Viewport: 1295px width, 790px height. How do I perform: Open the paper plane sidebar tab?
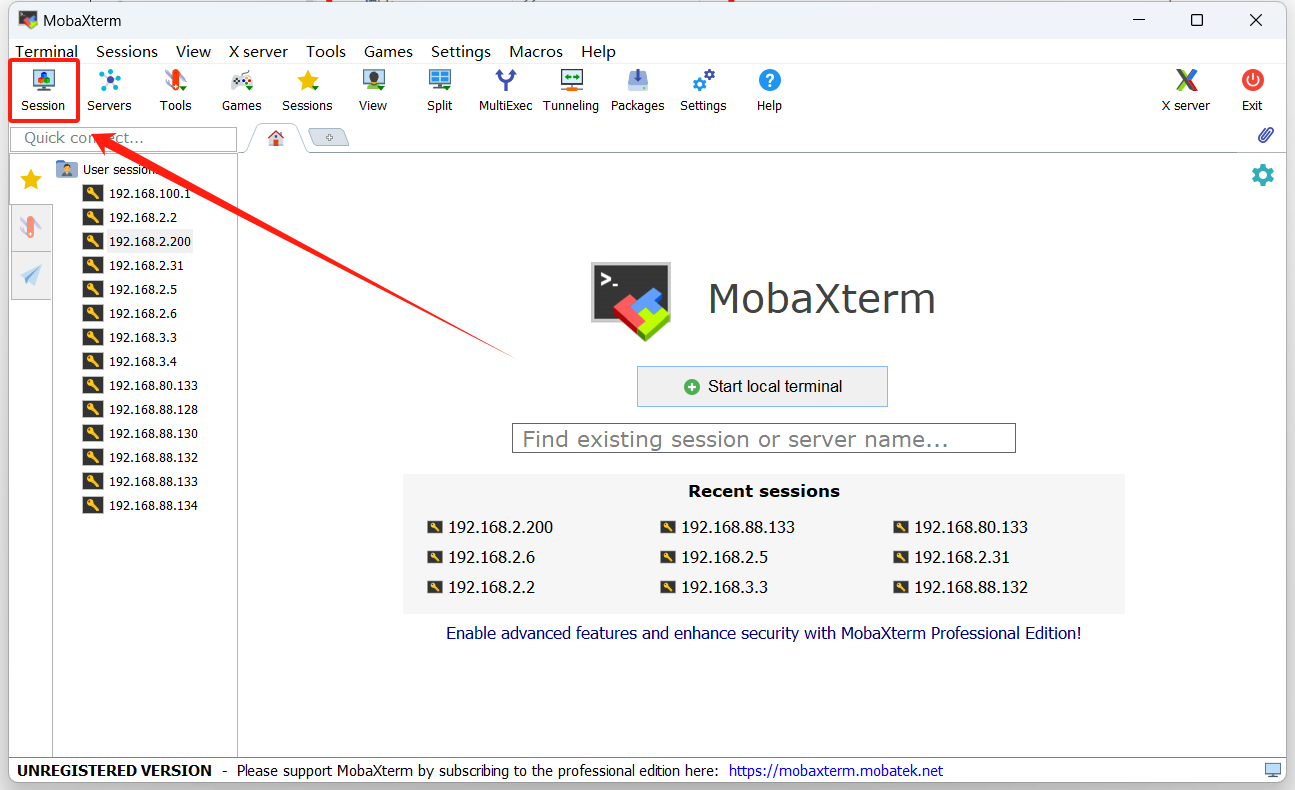click(x=31, y=275)
